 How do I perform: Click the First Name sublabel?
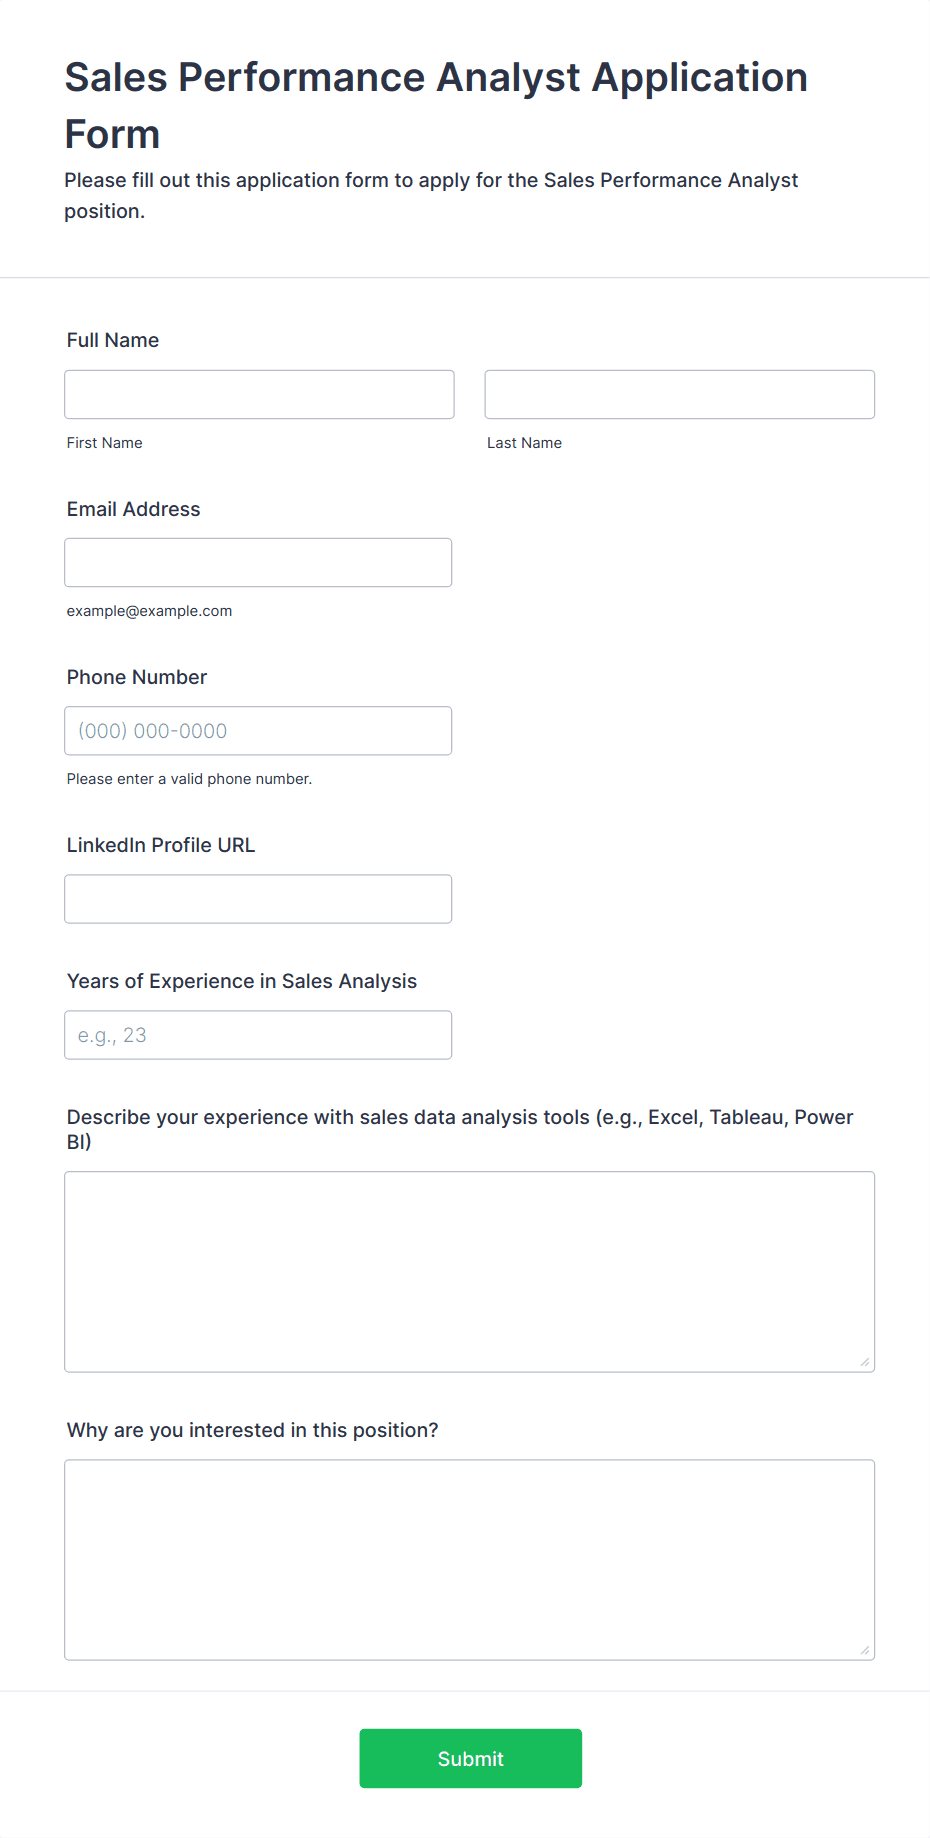coord(105,443)
